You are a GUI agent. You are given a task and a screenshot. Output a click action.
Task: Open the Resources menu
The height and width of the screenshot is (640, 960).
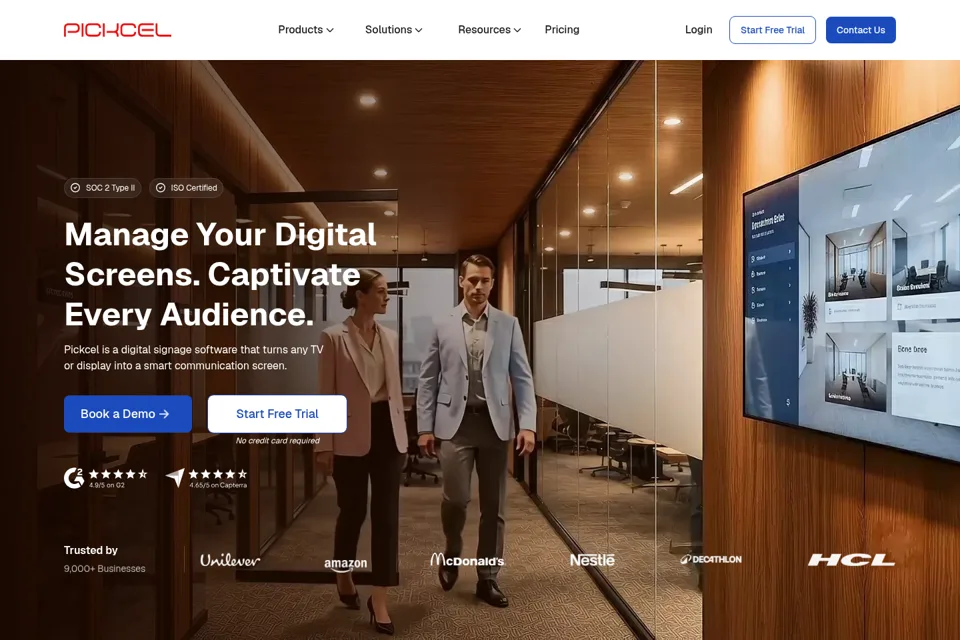[489, 29]
